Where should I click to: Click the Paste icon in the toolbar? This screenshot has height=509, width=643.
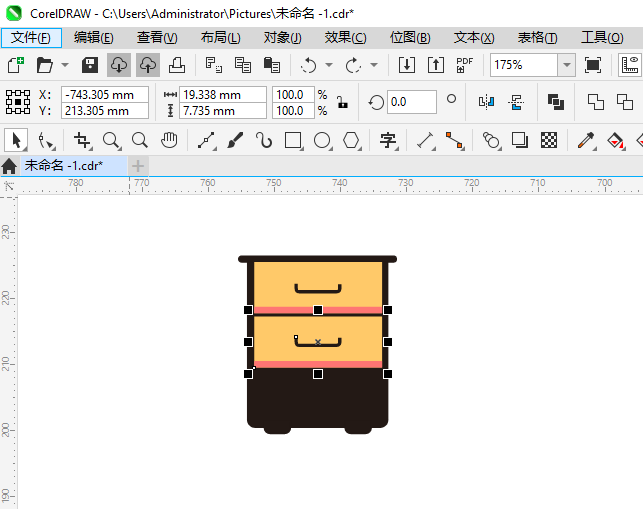(271, 65)
